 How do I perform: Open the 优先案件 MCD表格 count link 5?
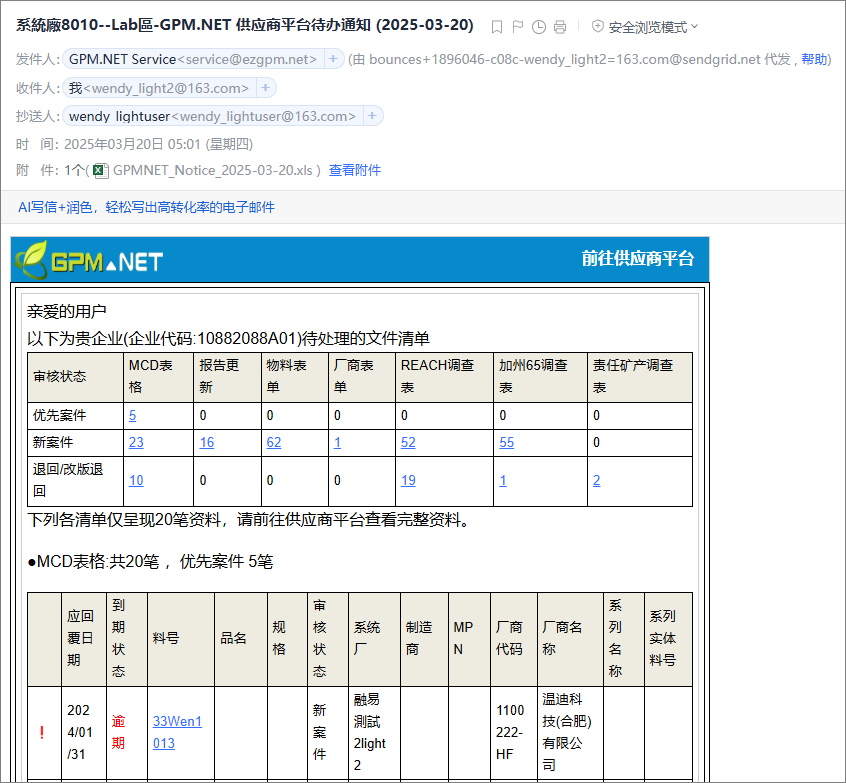[x=132, y=416]
